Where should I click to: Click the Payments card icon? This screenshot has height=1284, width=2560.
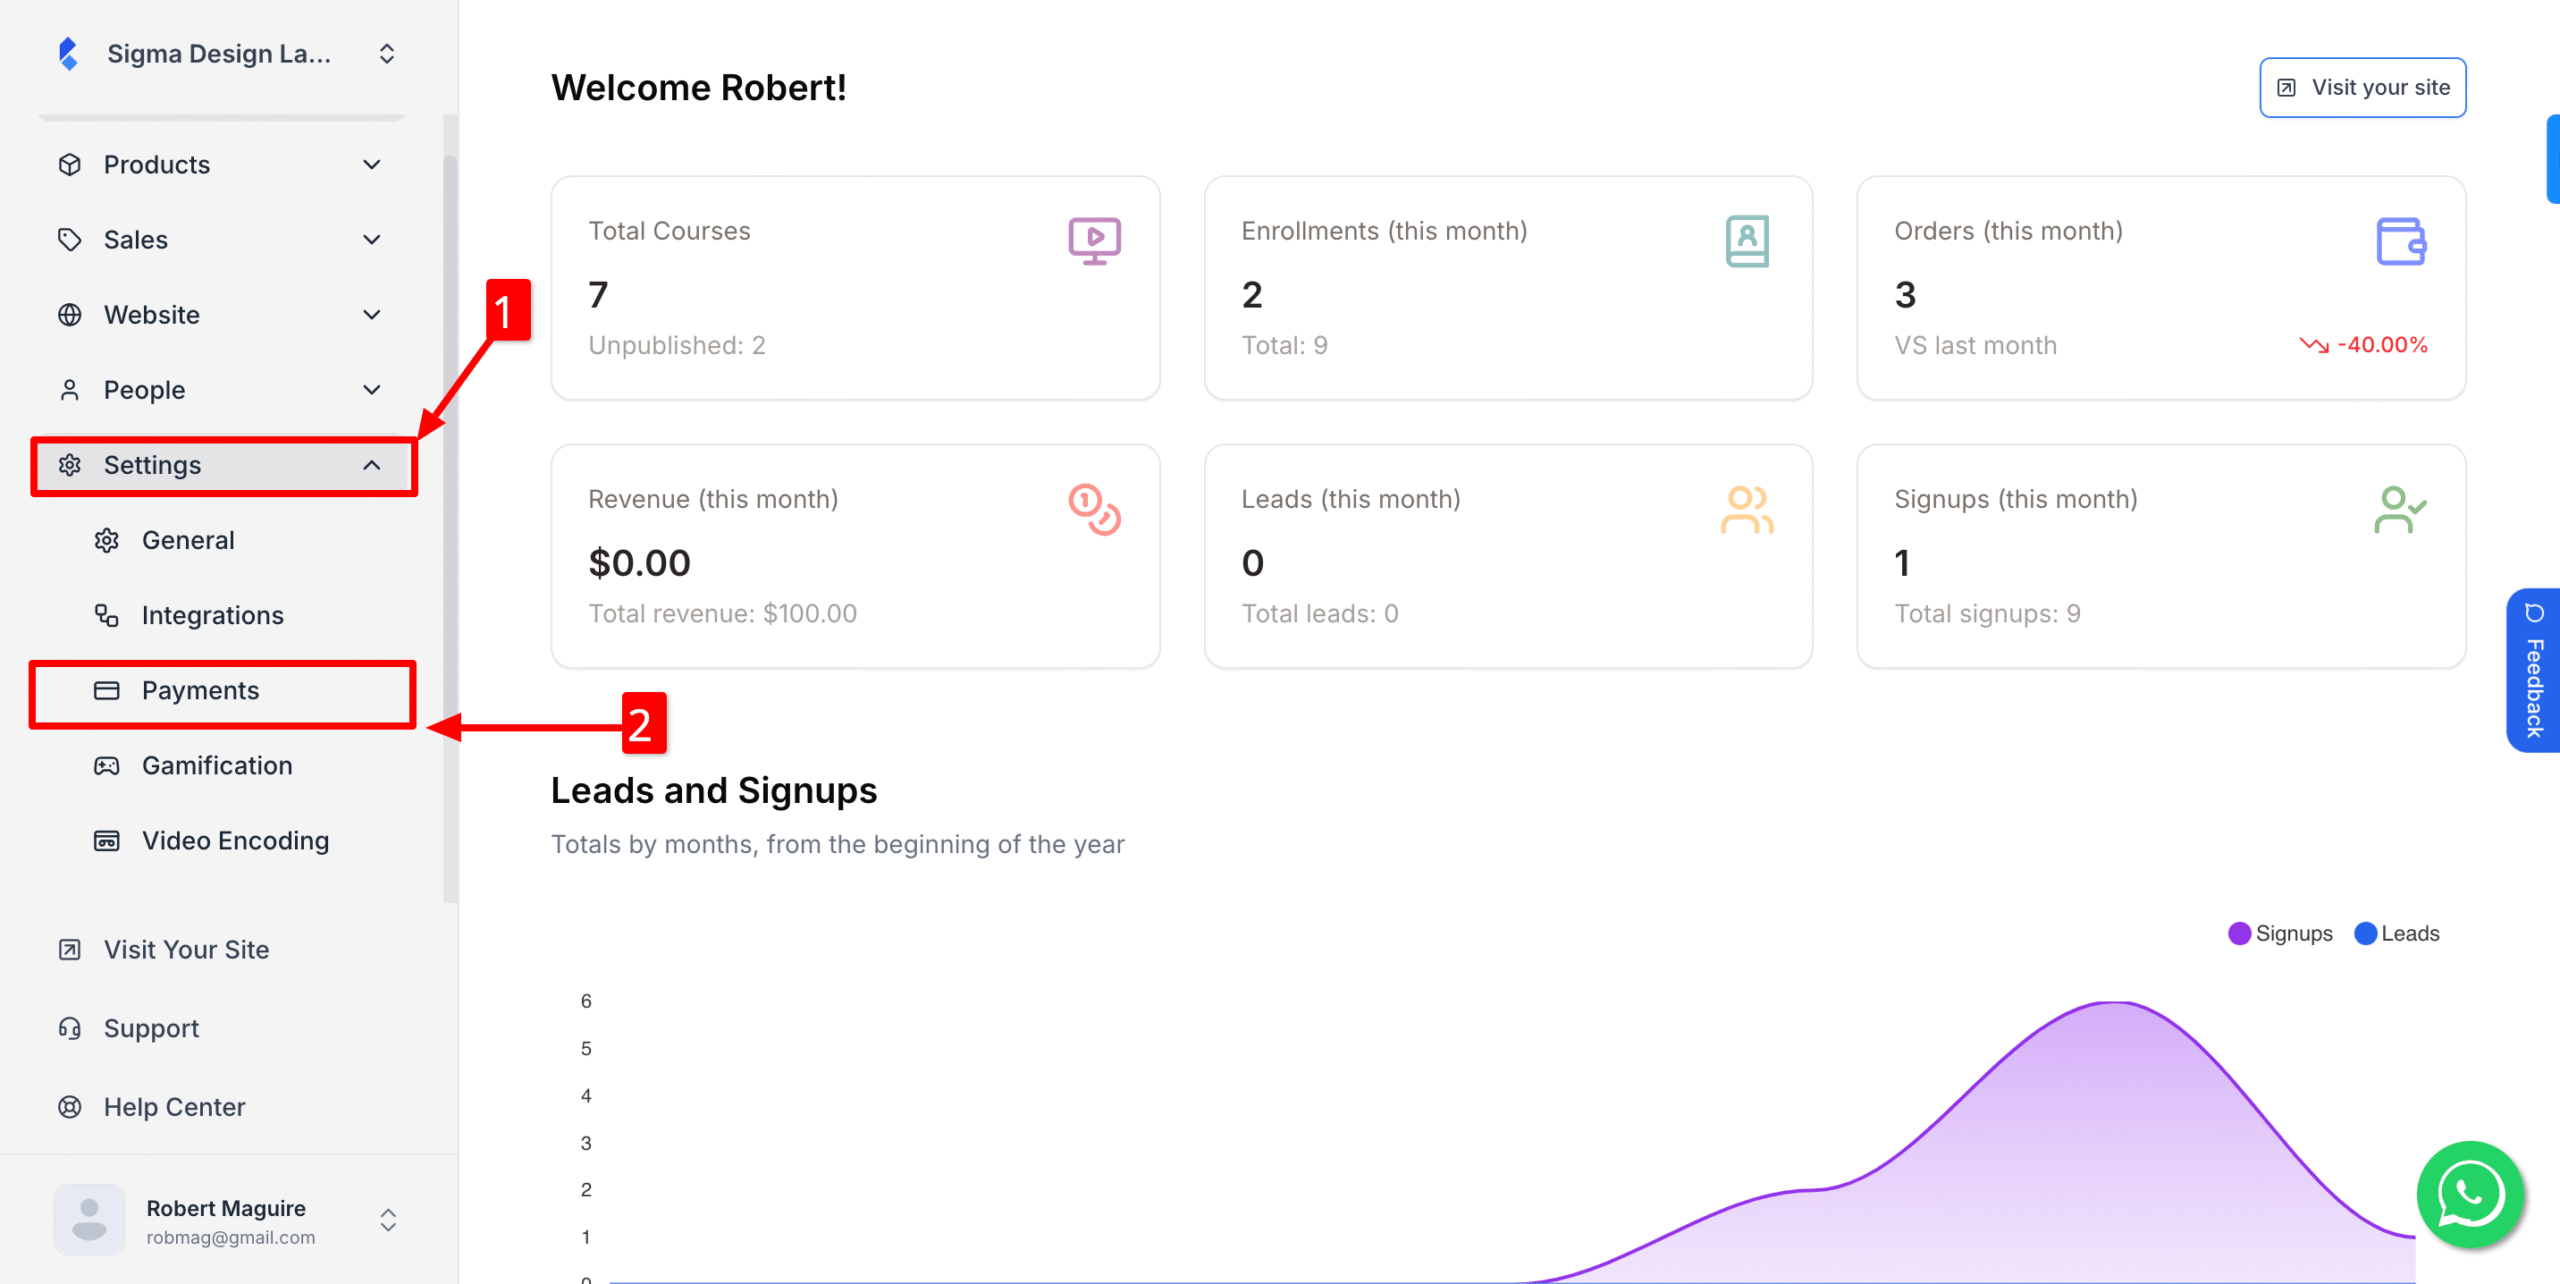point(107,690)
